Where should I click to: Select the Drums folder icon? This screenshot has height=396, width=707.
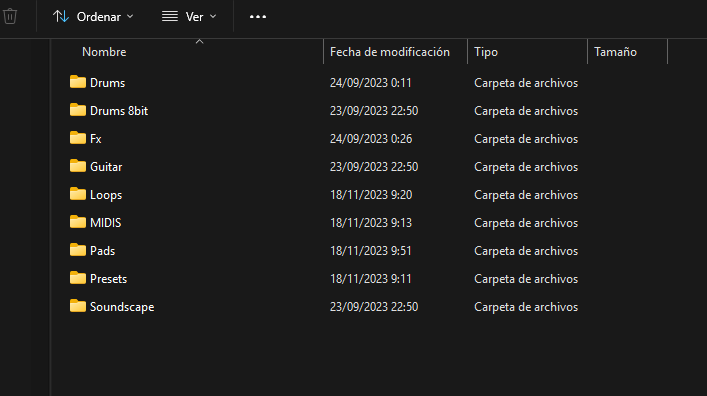pyautogui.click(x=78, y=82)
